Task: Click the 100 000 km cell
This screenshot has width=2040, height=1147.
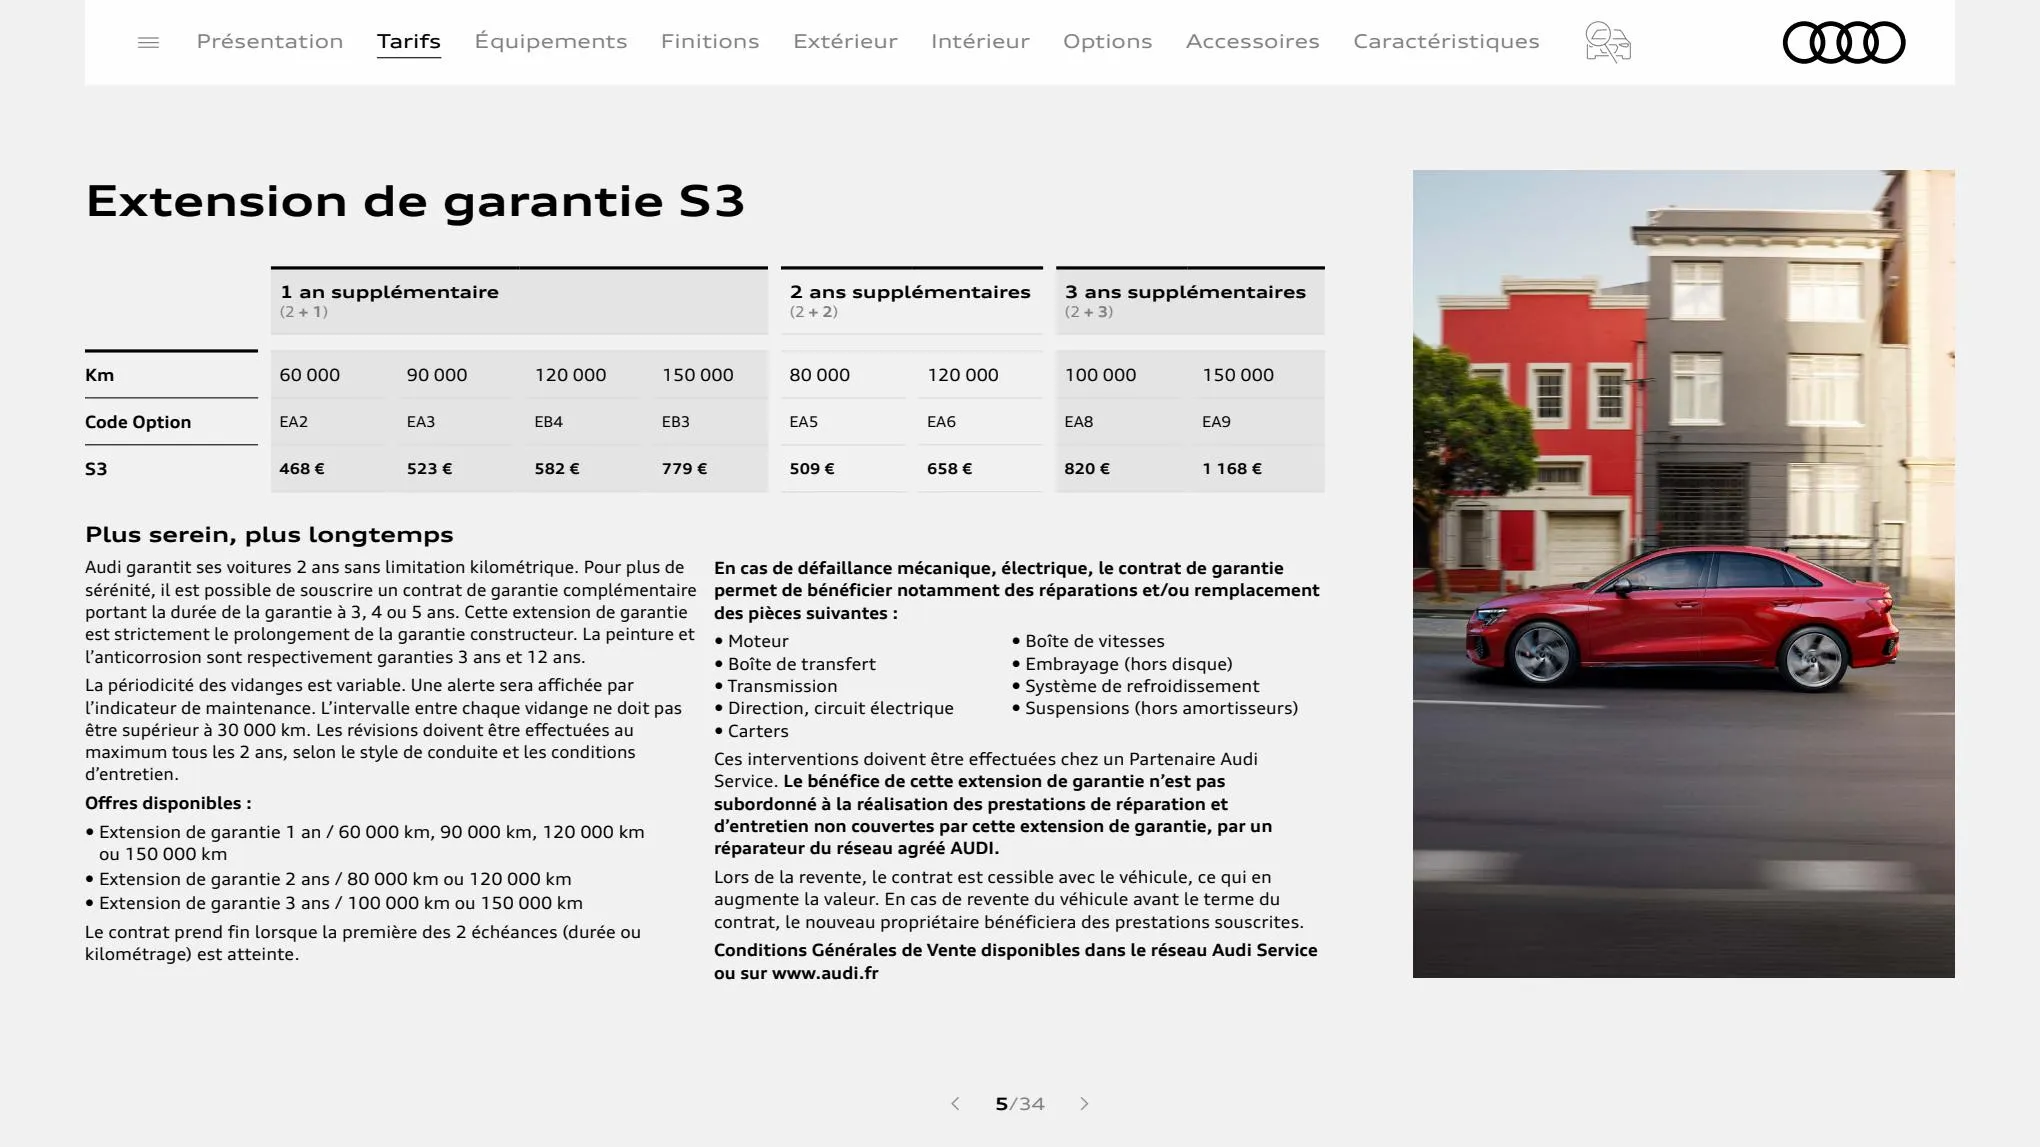Action: click(1100, 375)
